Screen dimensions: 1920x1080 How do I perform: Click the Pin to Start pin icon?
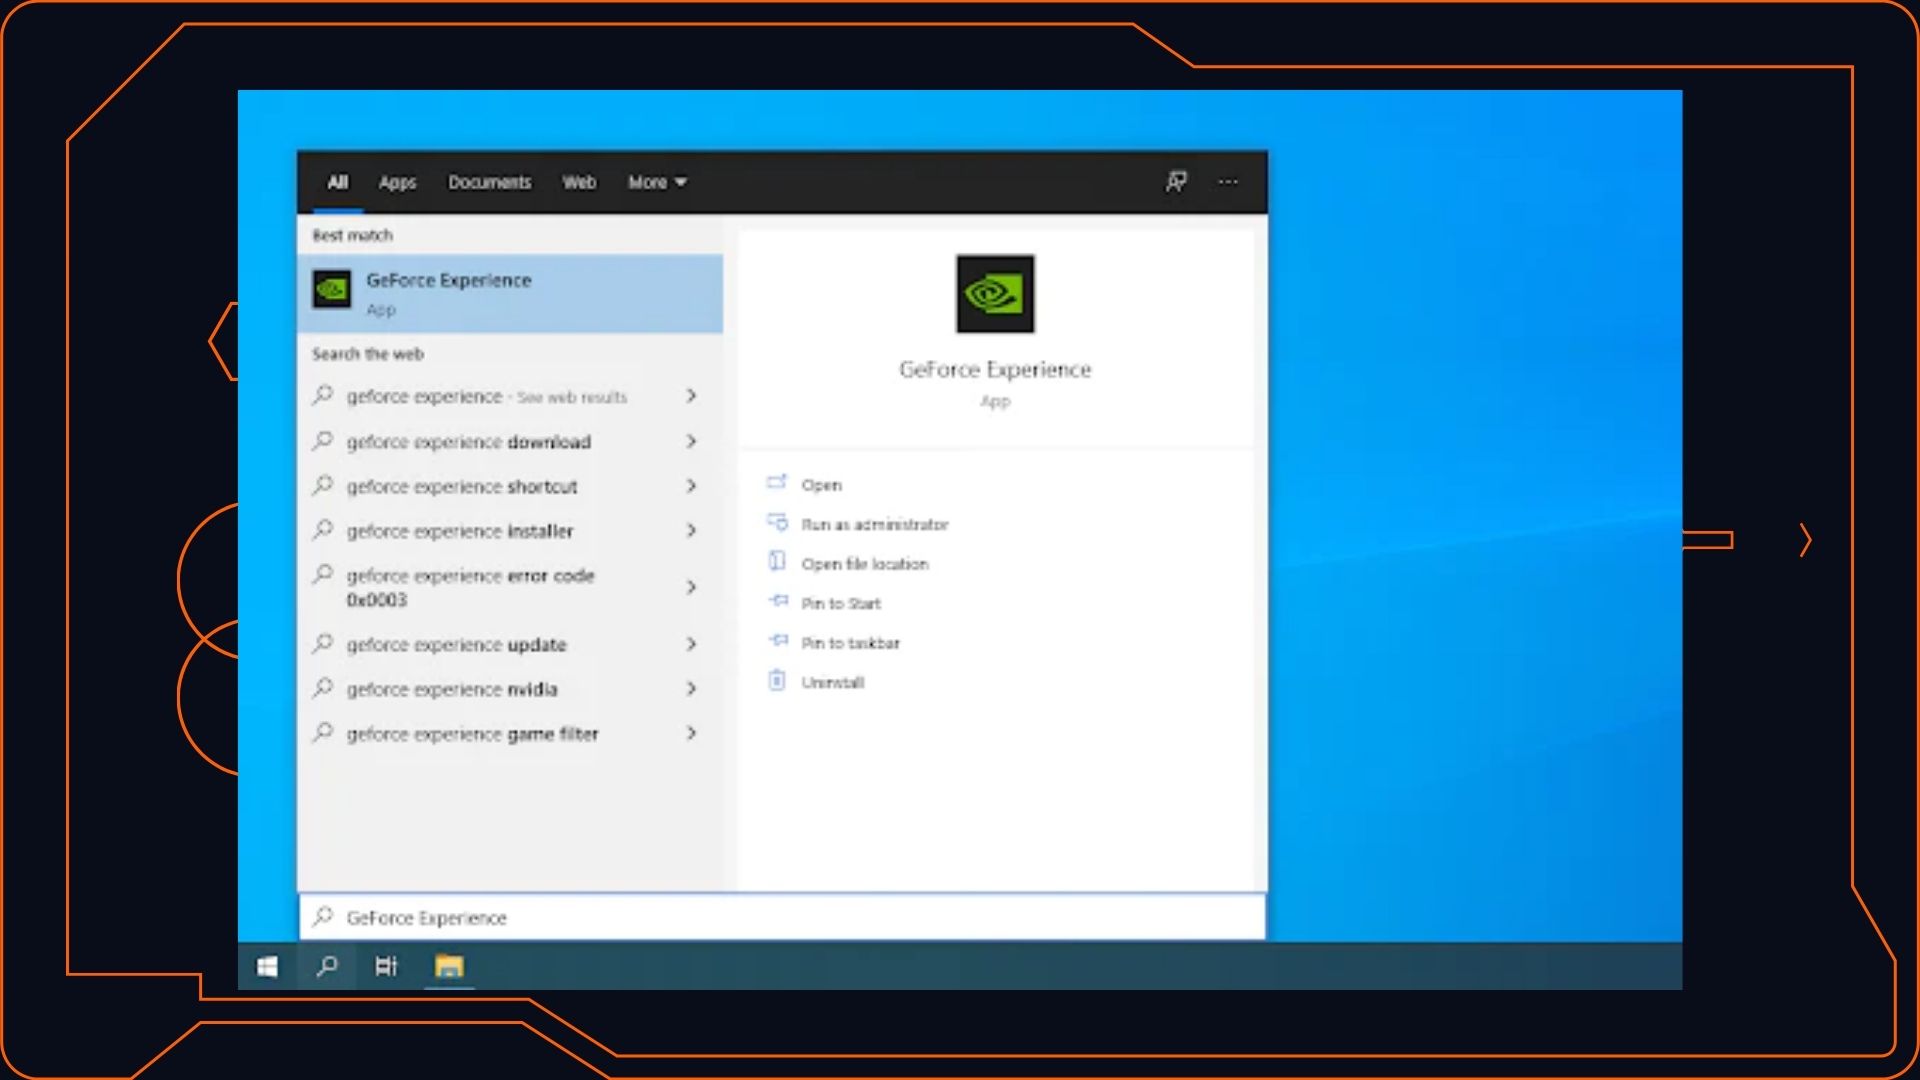point(778,601)
